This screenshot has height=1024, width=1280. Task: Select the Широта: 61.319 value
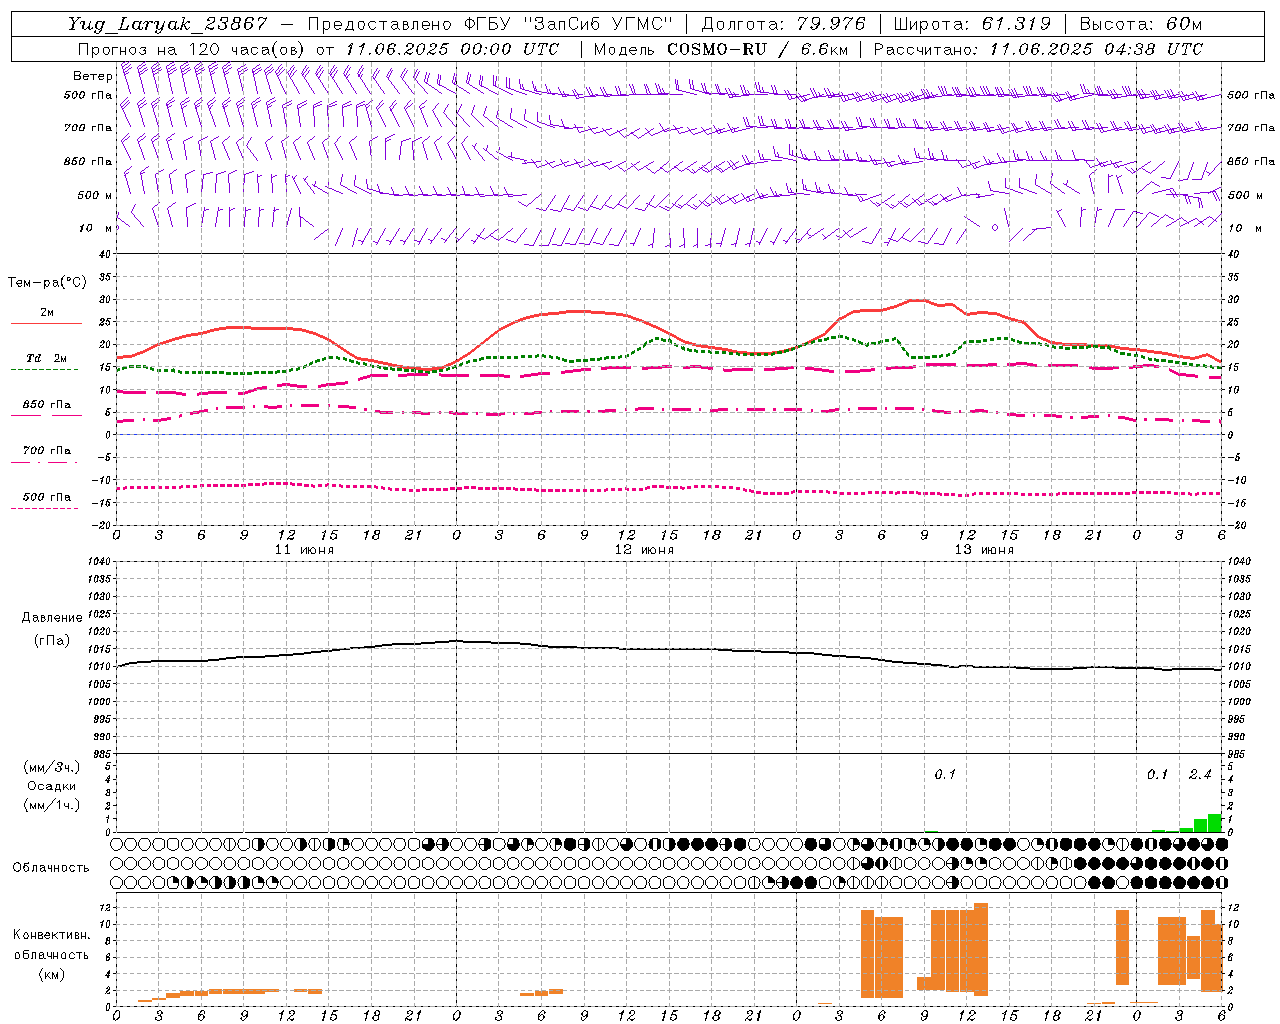coord(970,24)
